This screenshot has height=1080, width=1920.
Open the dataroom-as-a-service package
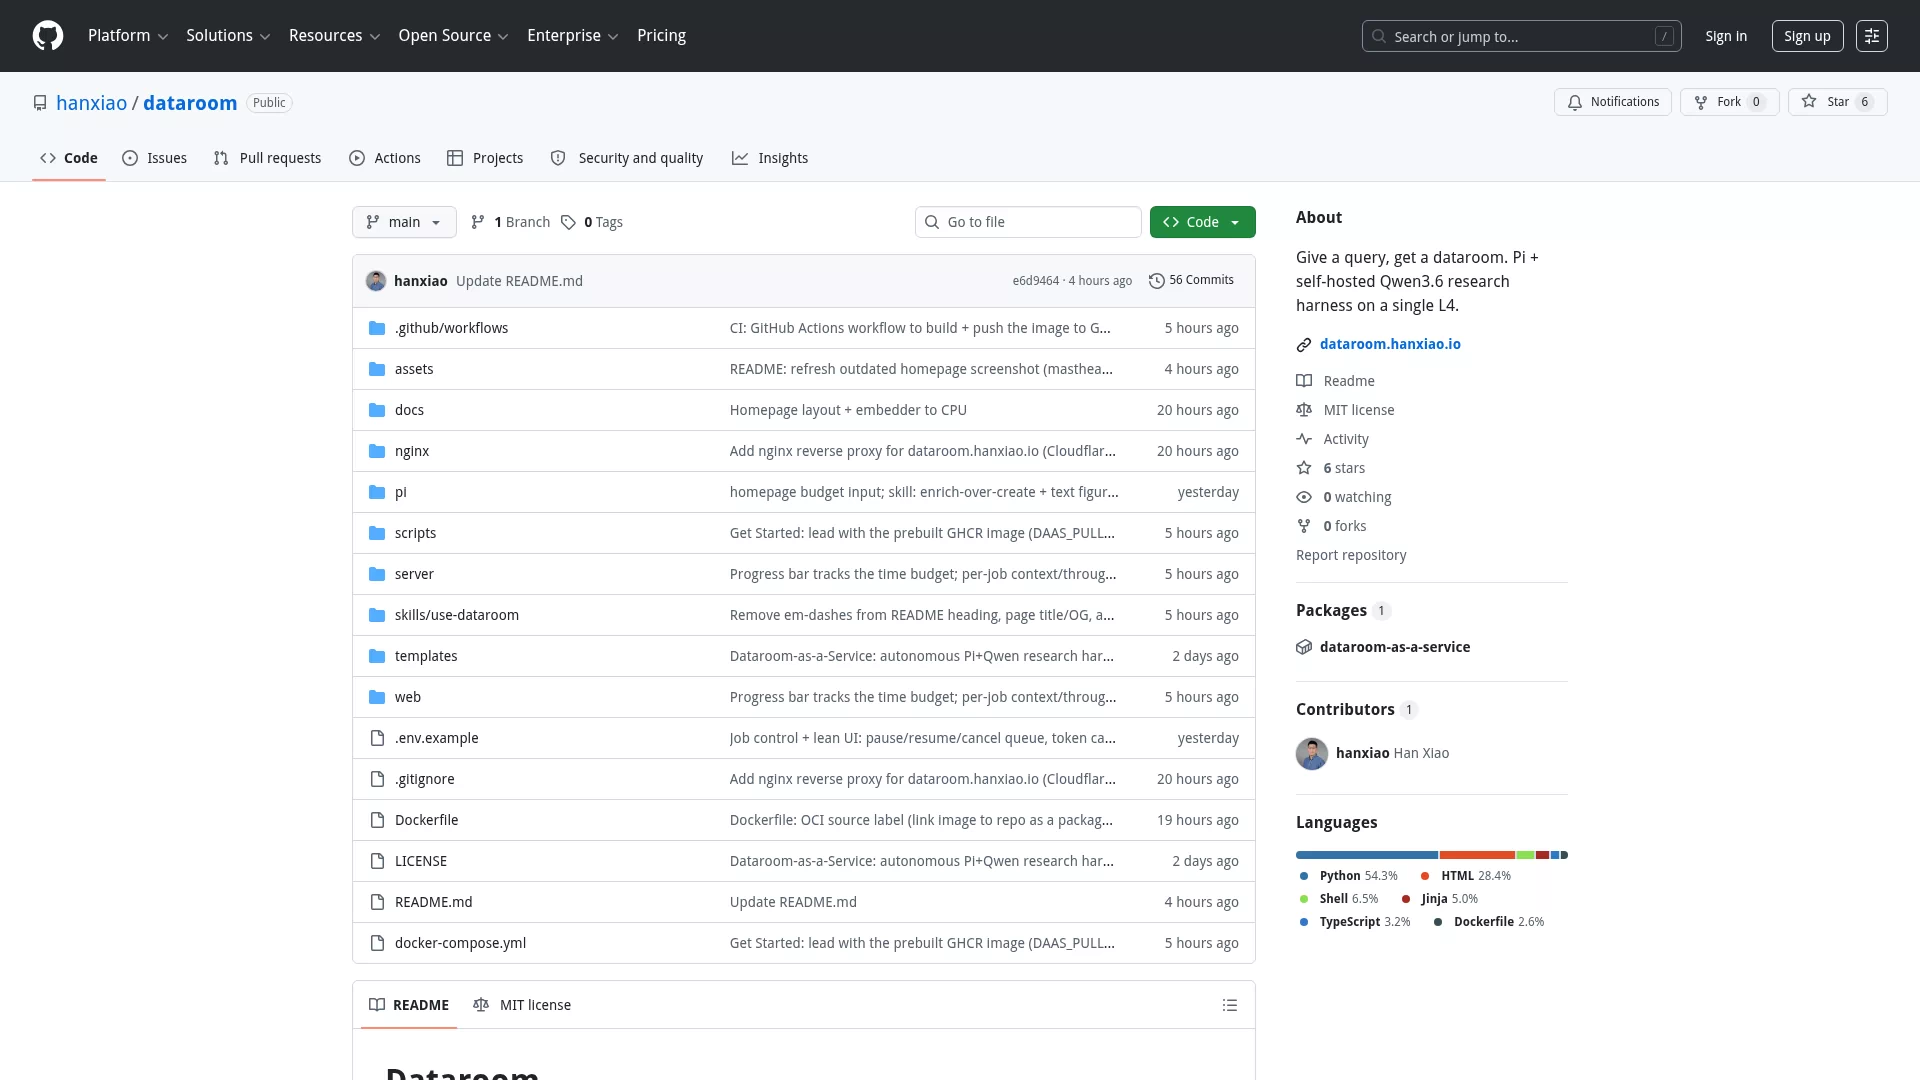1395,647
